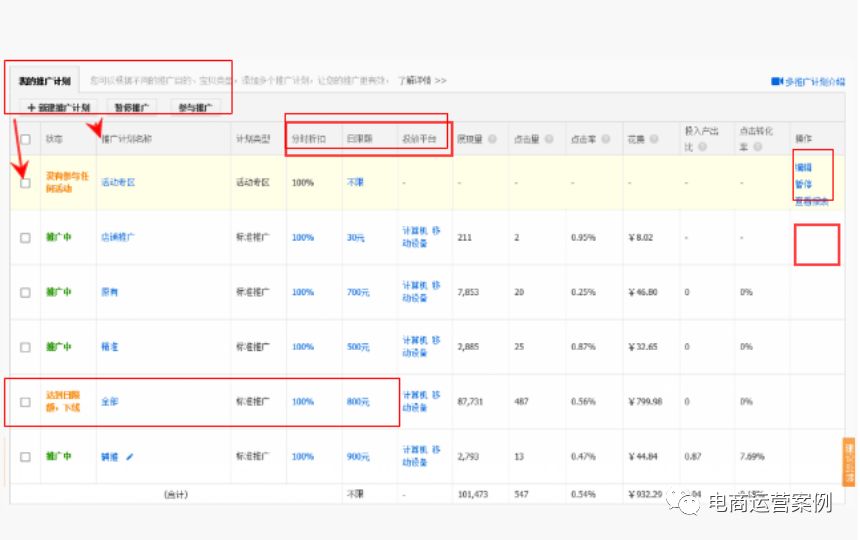
Task: Click 不限 daily limit in 活动专区 row
Action: pyautogui.click(x=355, y=182)
